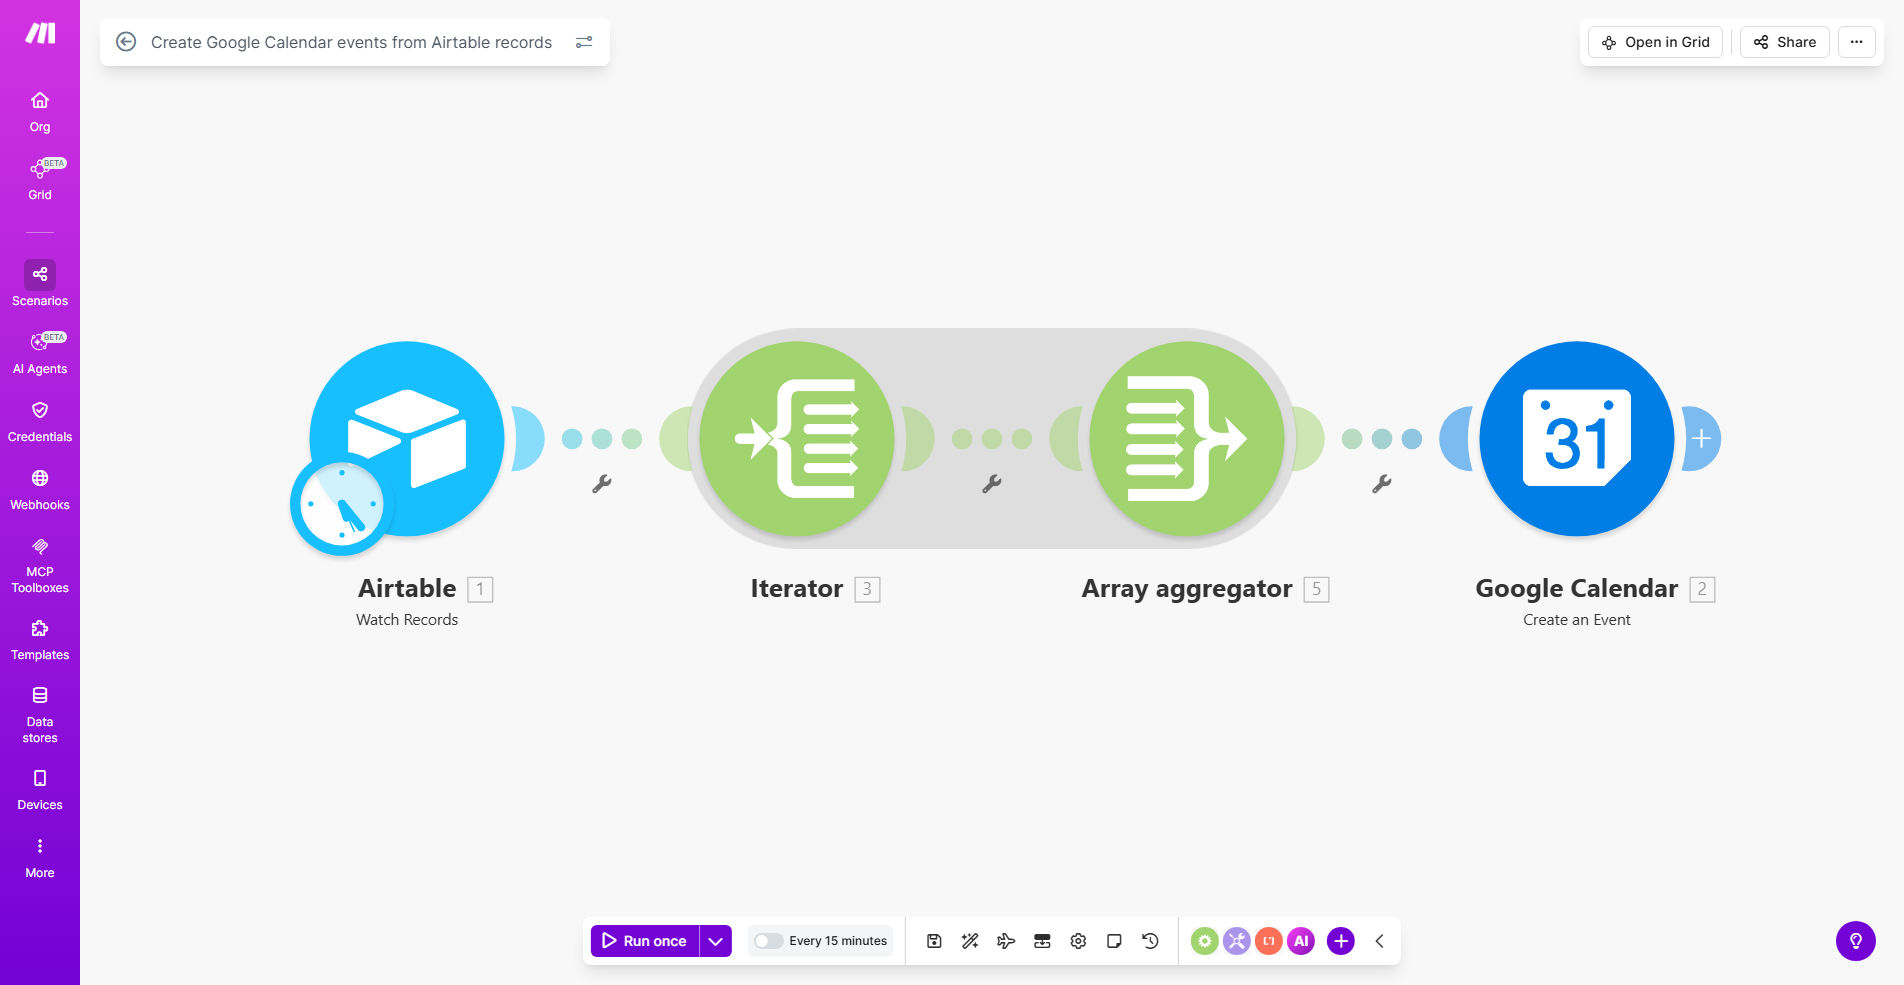Open scenario settings gear icon
This screenshot has height=985, width=1904.
click(x=1078, y=941)
